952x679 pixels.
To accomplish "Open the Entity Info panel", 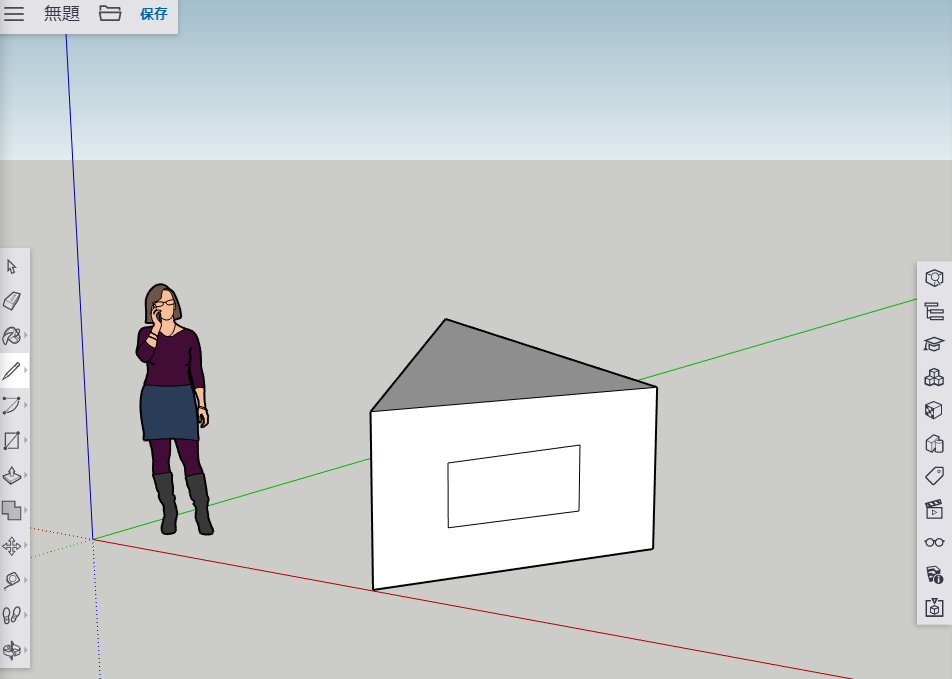I will tap(934, 278).
